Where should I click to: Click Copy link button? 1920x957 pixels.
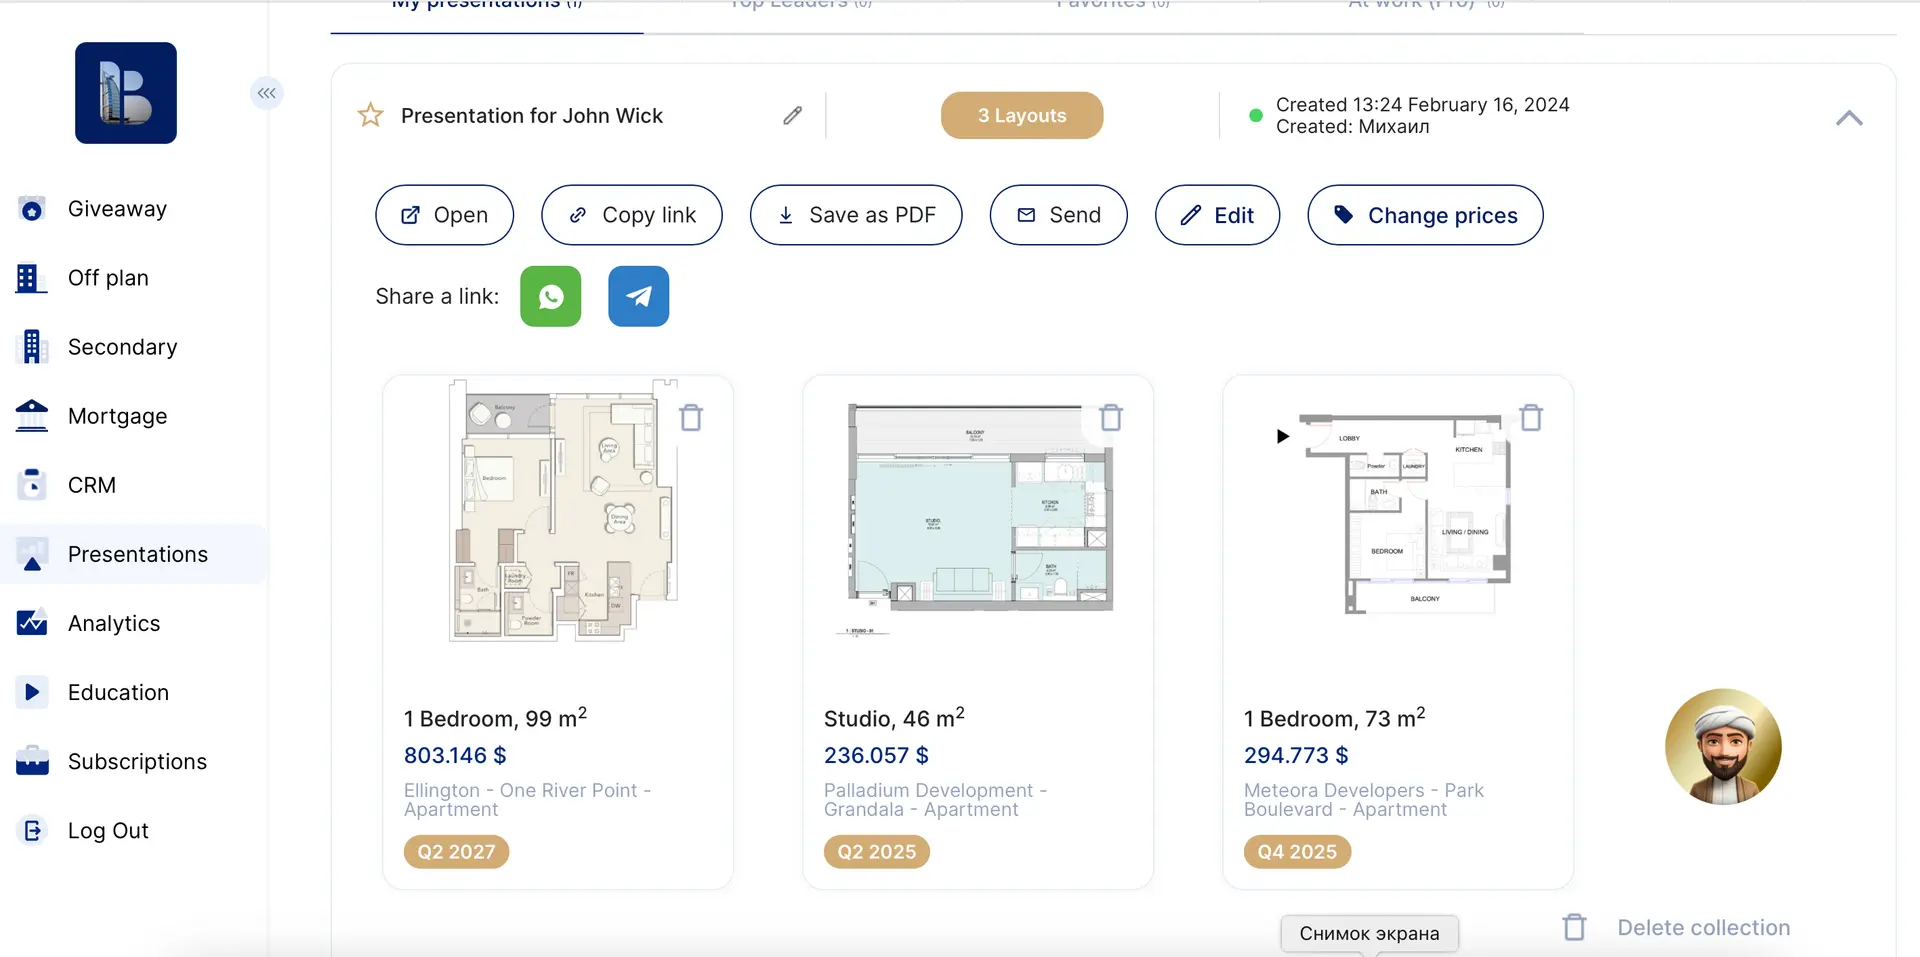point(632,215)
